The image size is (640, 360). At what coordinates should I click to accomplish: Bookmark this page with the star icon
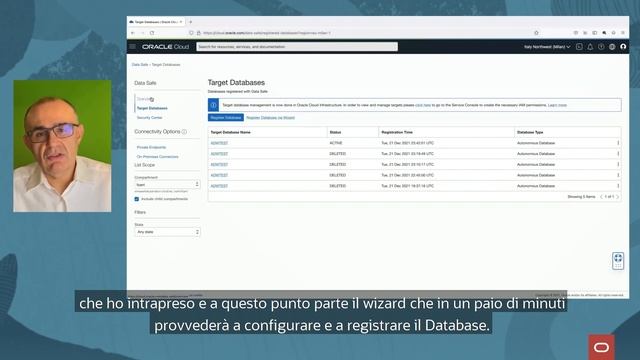(536, 33)
